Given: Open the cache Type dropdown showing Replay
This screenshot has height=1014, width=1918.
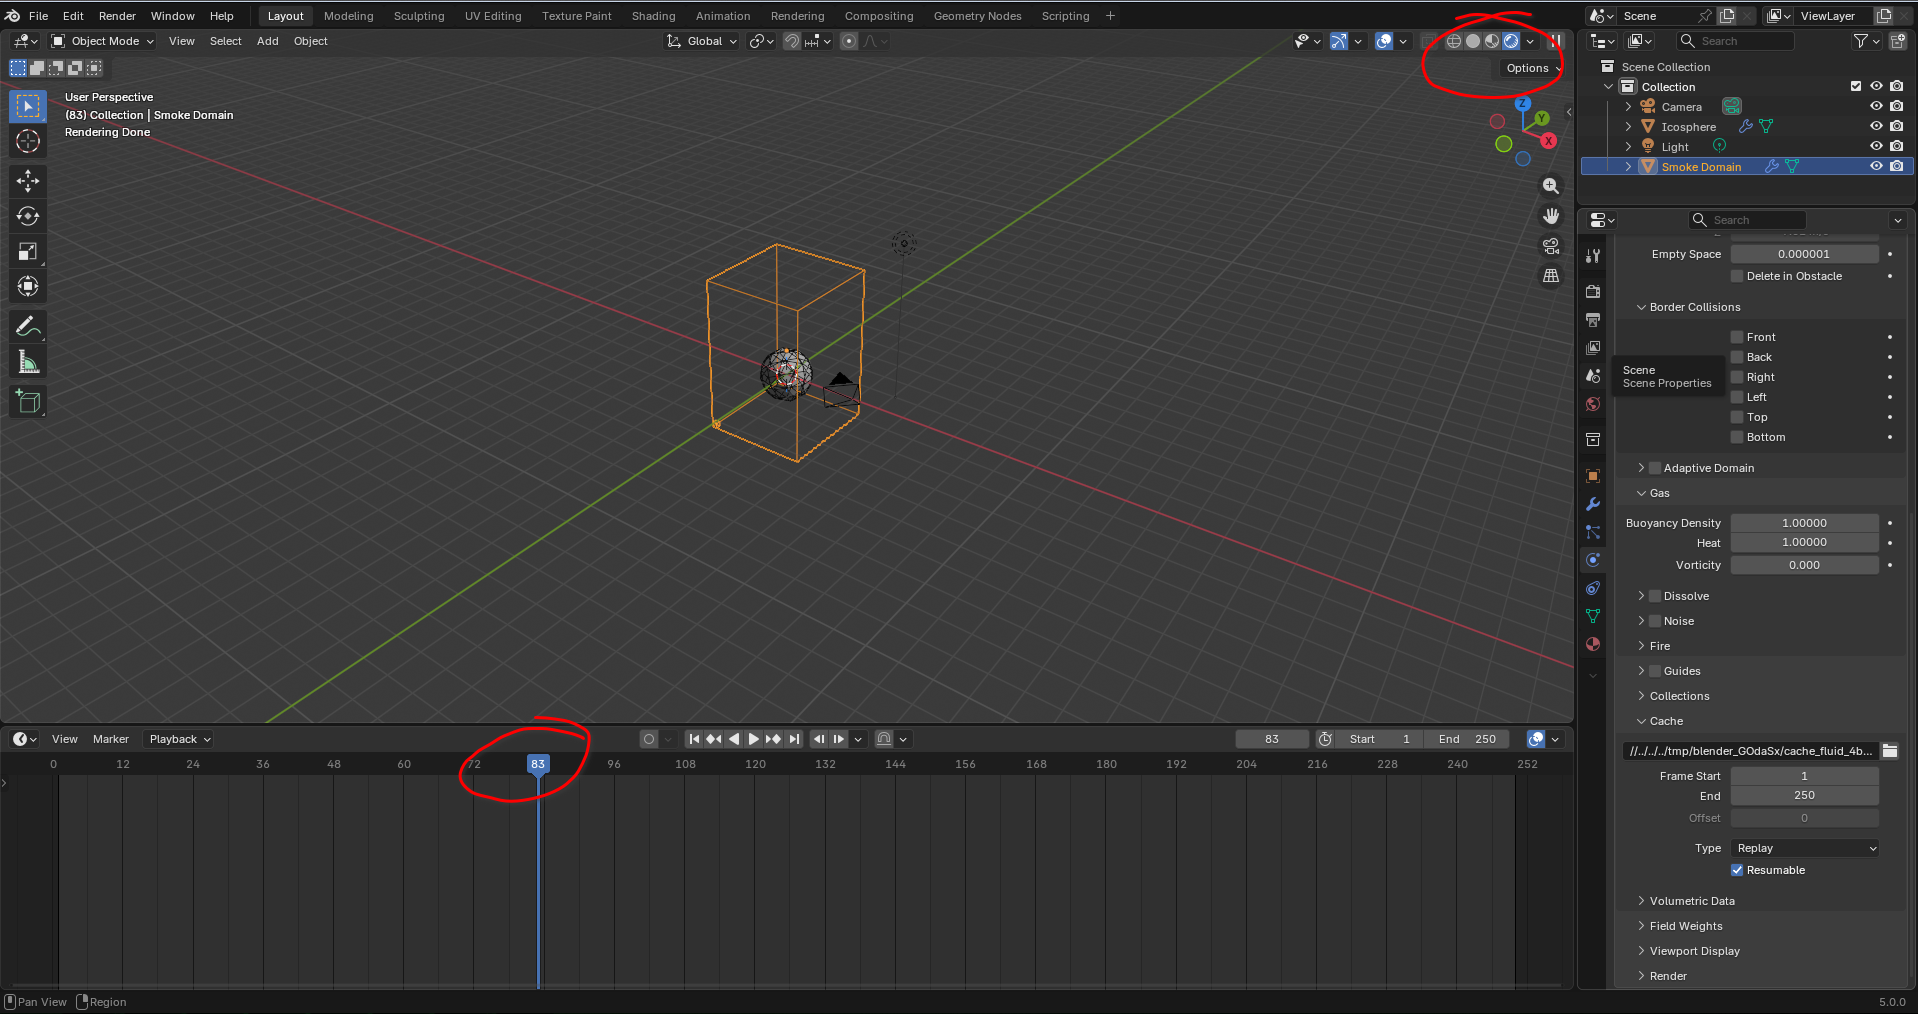Looking at the screenshot, I should click(1805, 848).
